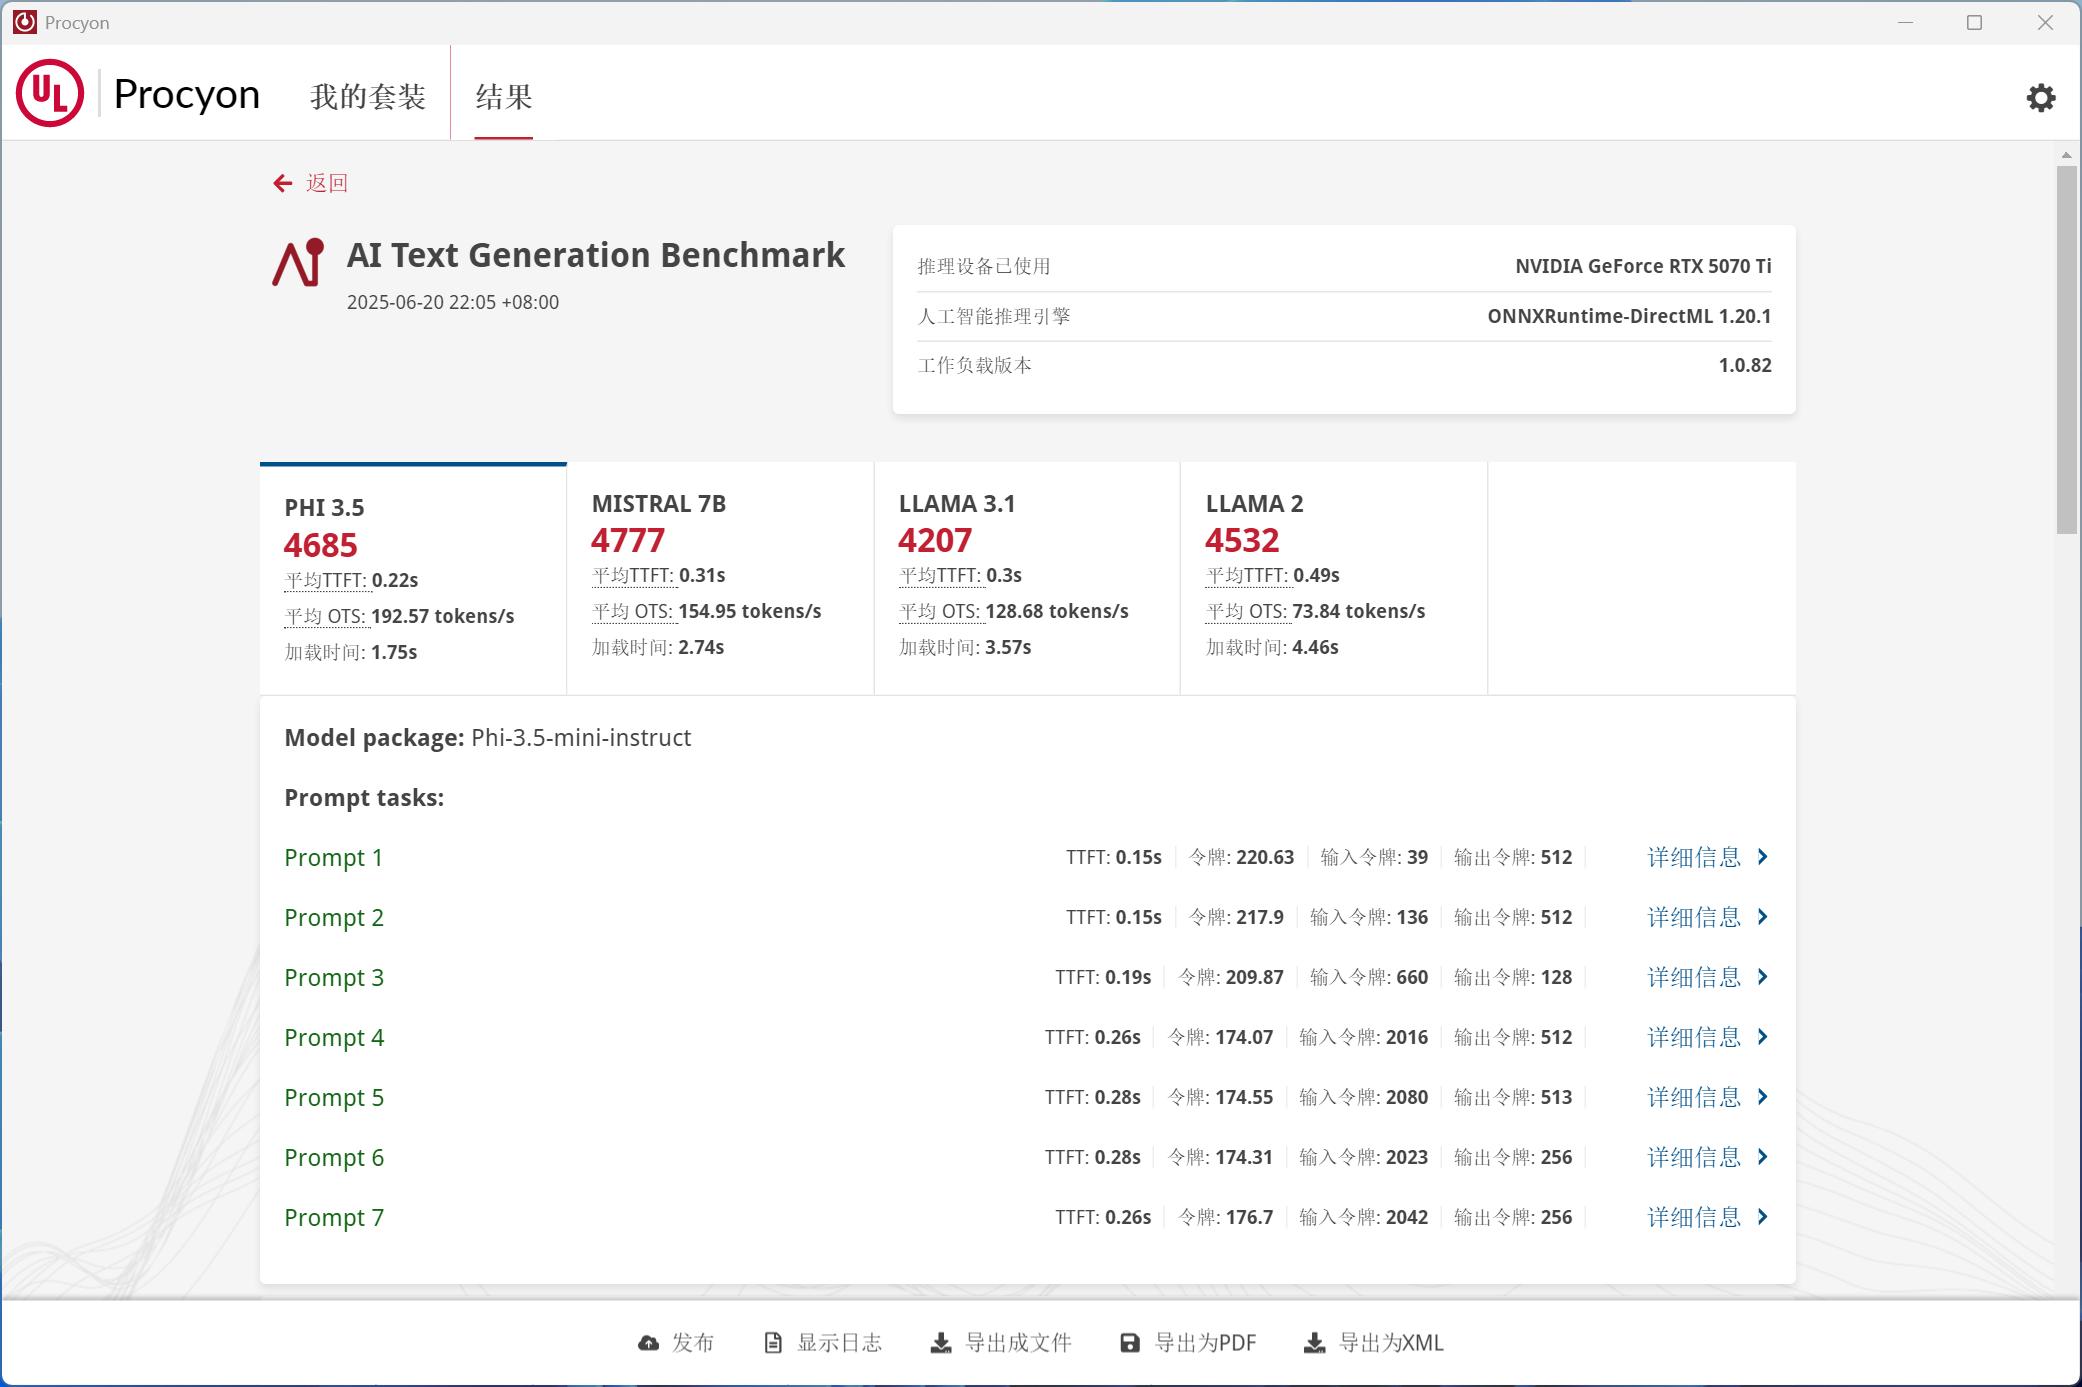Click the red back arrow icon

coord(283,183)
